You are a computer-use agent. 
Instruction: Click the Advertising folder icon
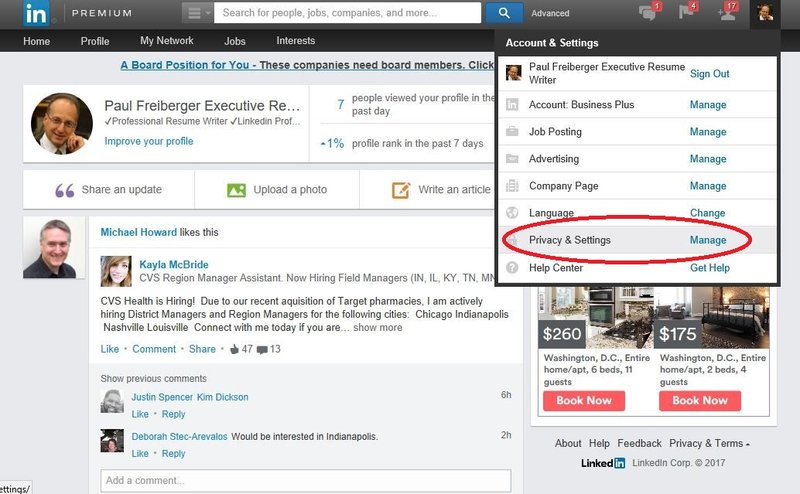(x=512, y=159)
